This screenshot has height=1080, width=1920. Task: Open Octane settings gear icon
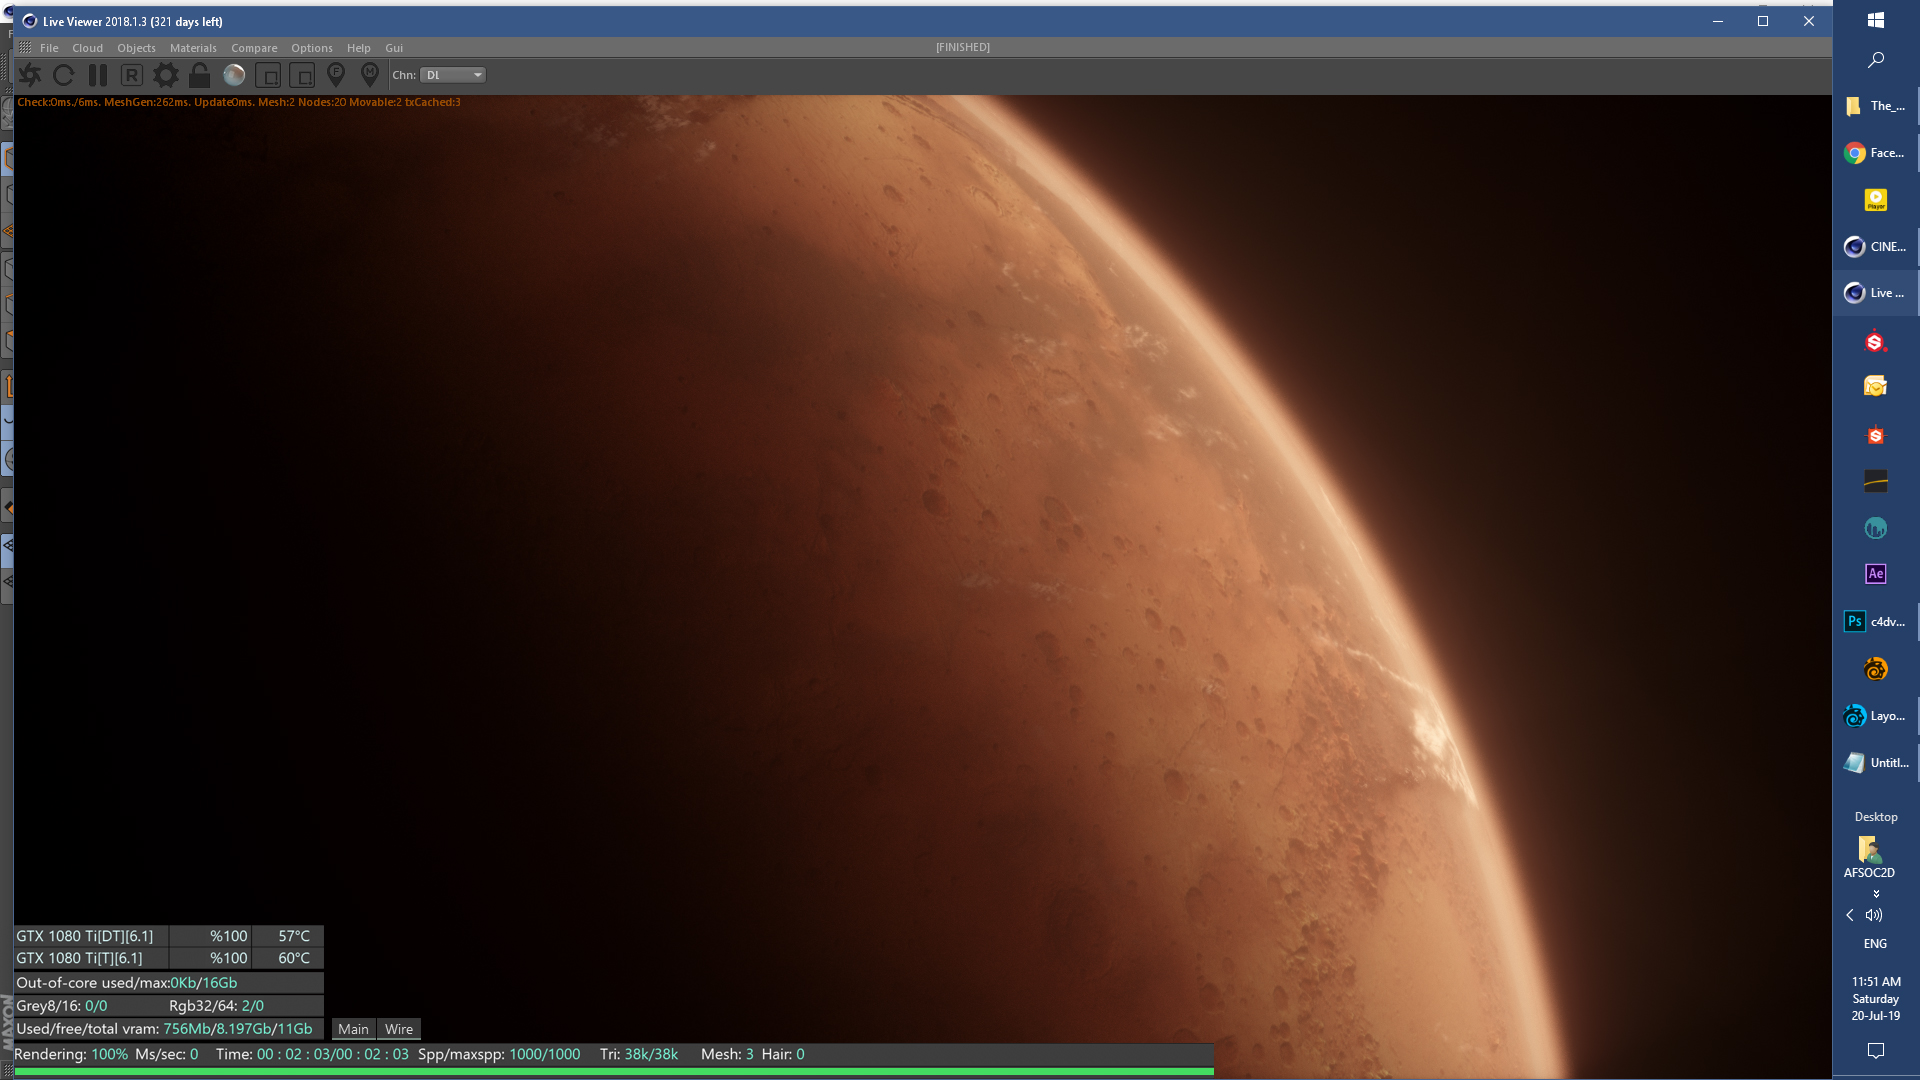tap(166, 75)
